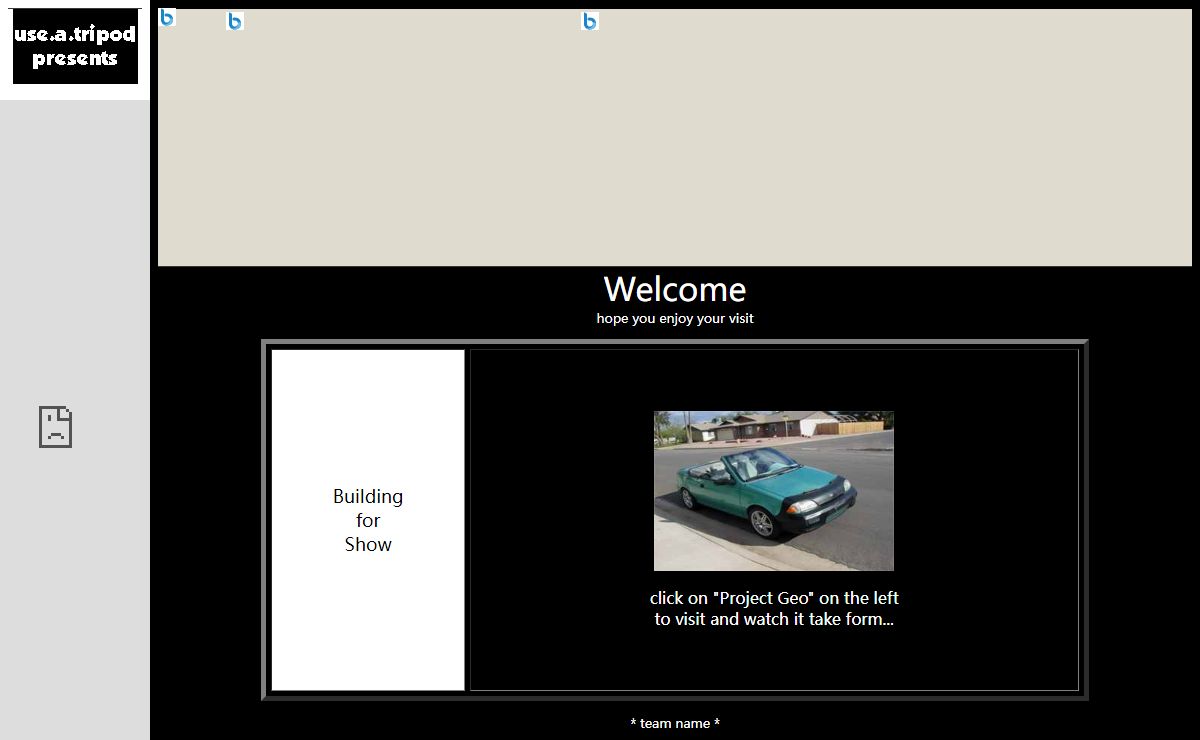Click the "Welcome" heading
Viewport: 1200px width, 740px height.
coord(675,289)
